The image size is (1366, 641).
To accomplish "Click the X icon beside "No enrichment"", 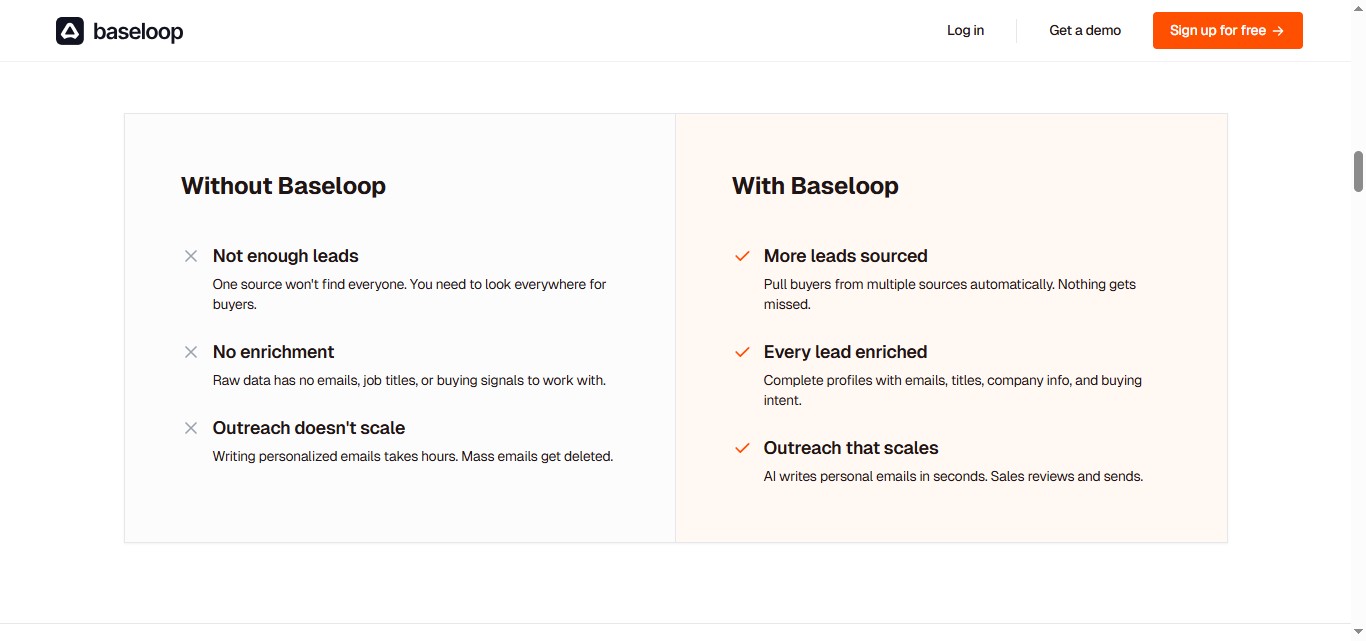I will 191,352.
